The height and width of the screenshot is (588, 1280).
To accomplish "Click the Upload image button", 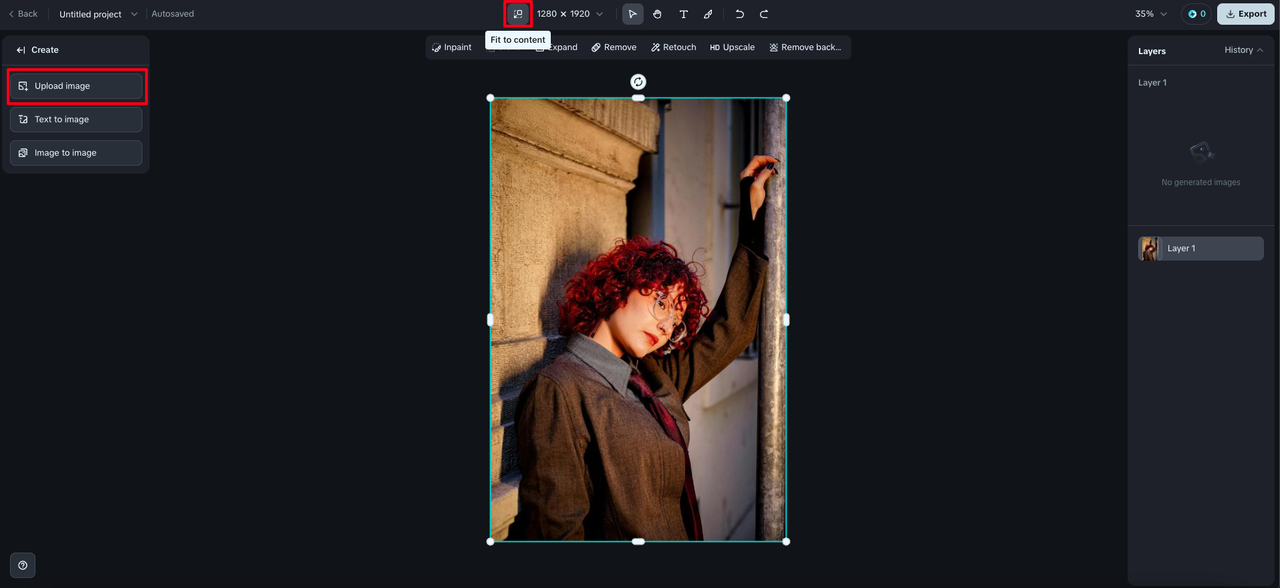I will (x=76, y=86).
